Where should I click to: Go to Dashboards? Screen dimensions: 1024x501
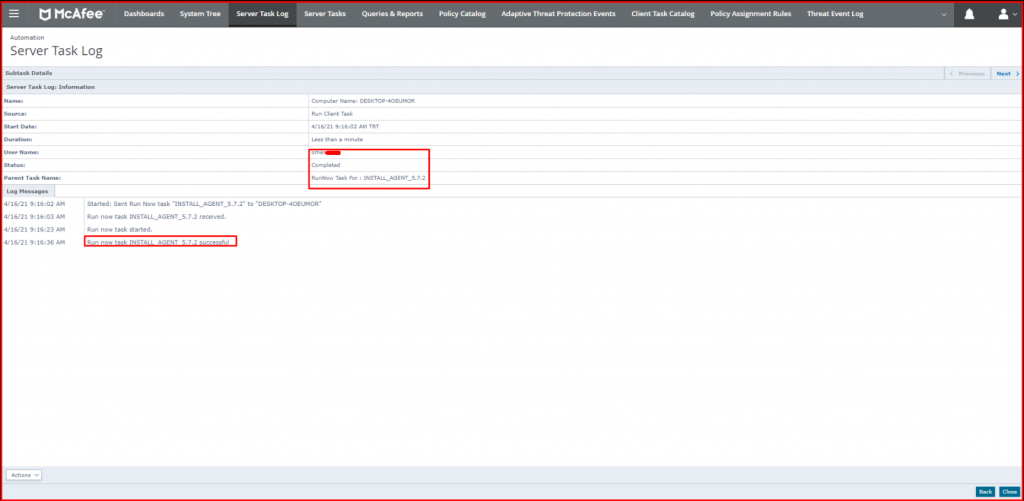coord(144,14)
